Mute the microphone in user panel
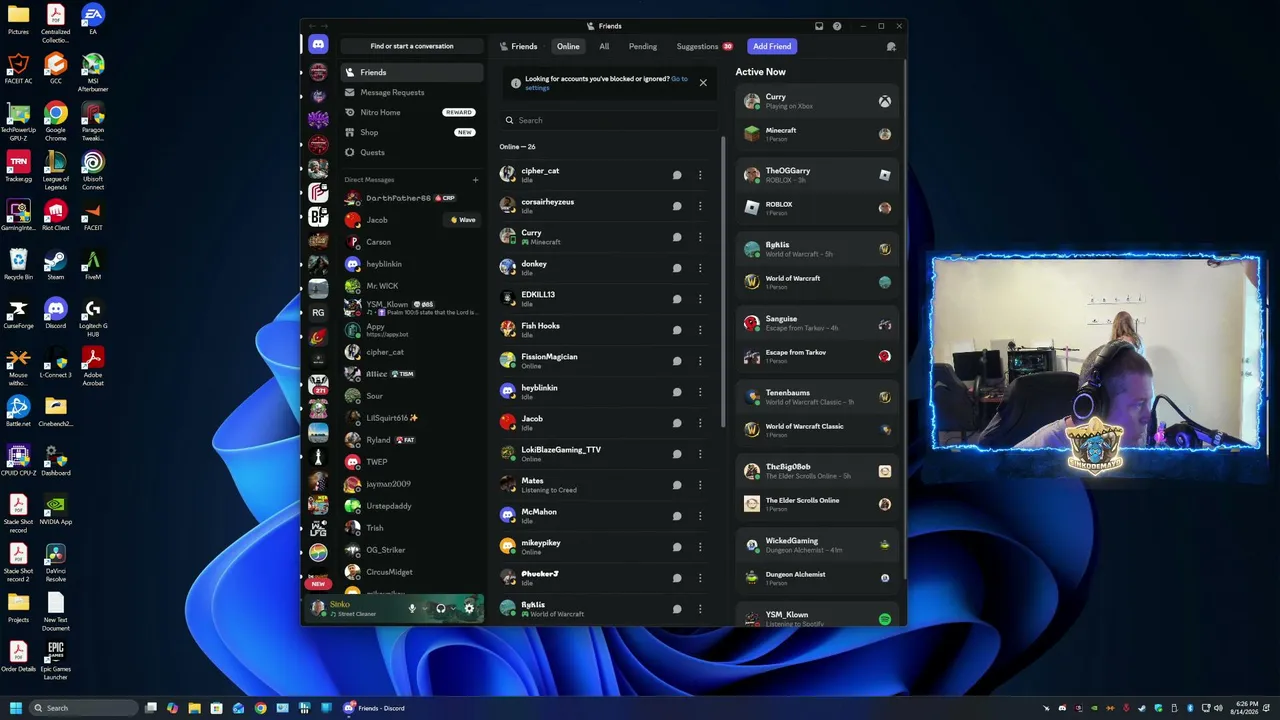 point(412,608)
